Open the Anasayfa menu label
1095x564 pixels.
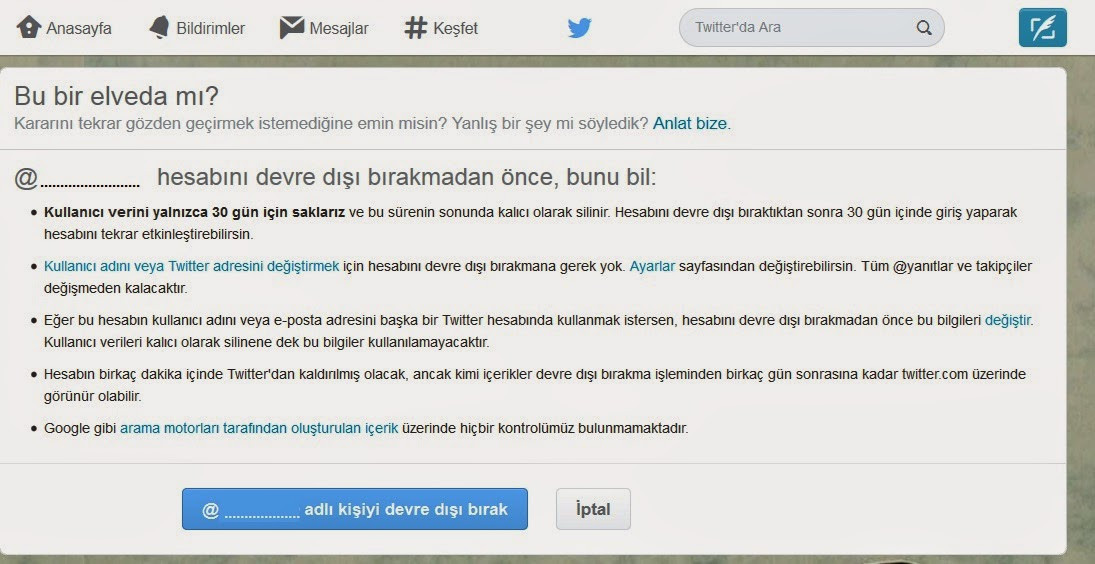(79, 29)
